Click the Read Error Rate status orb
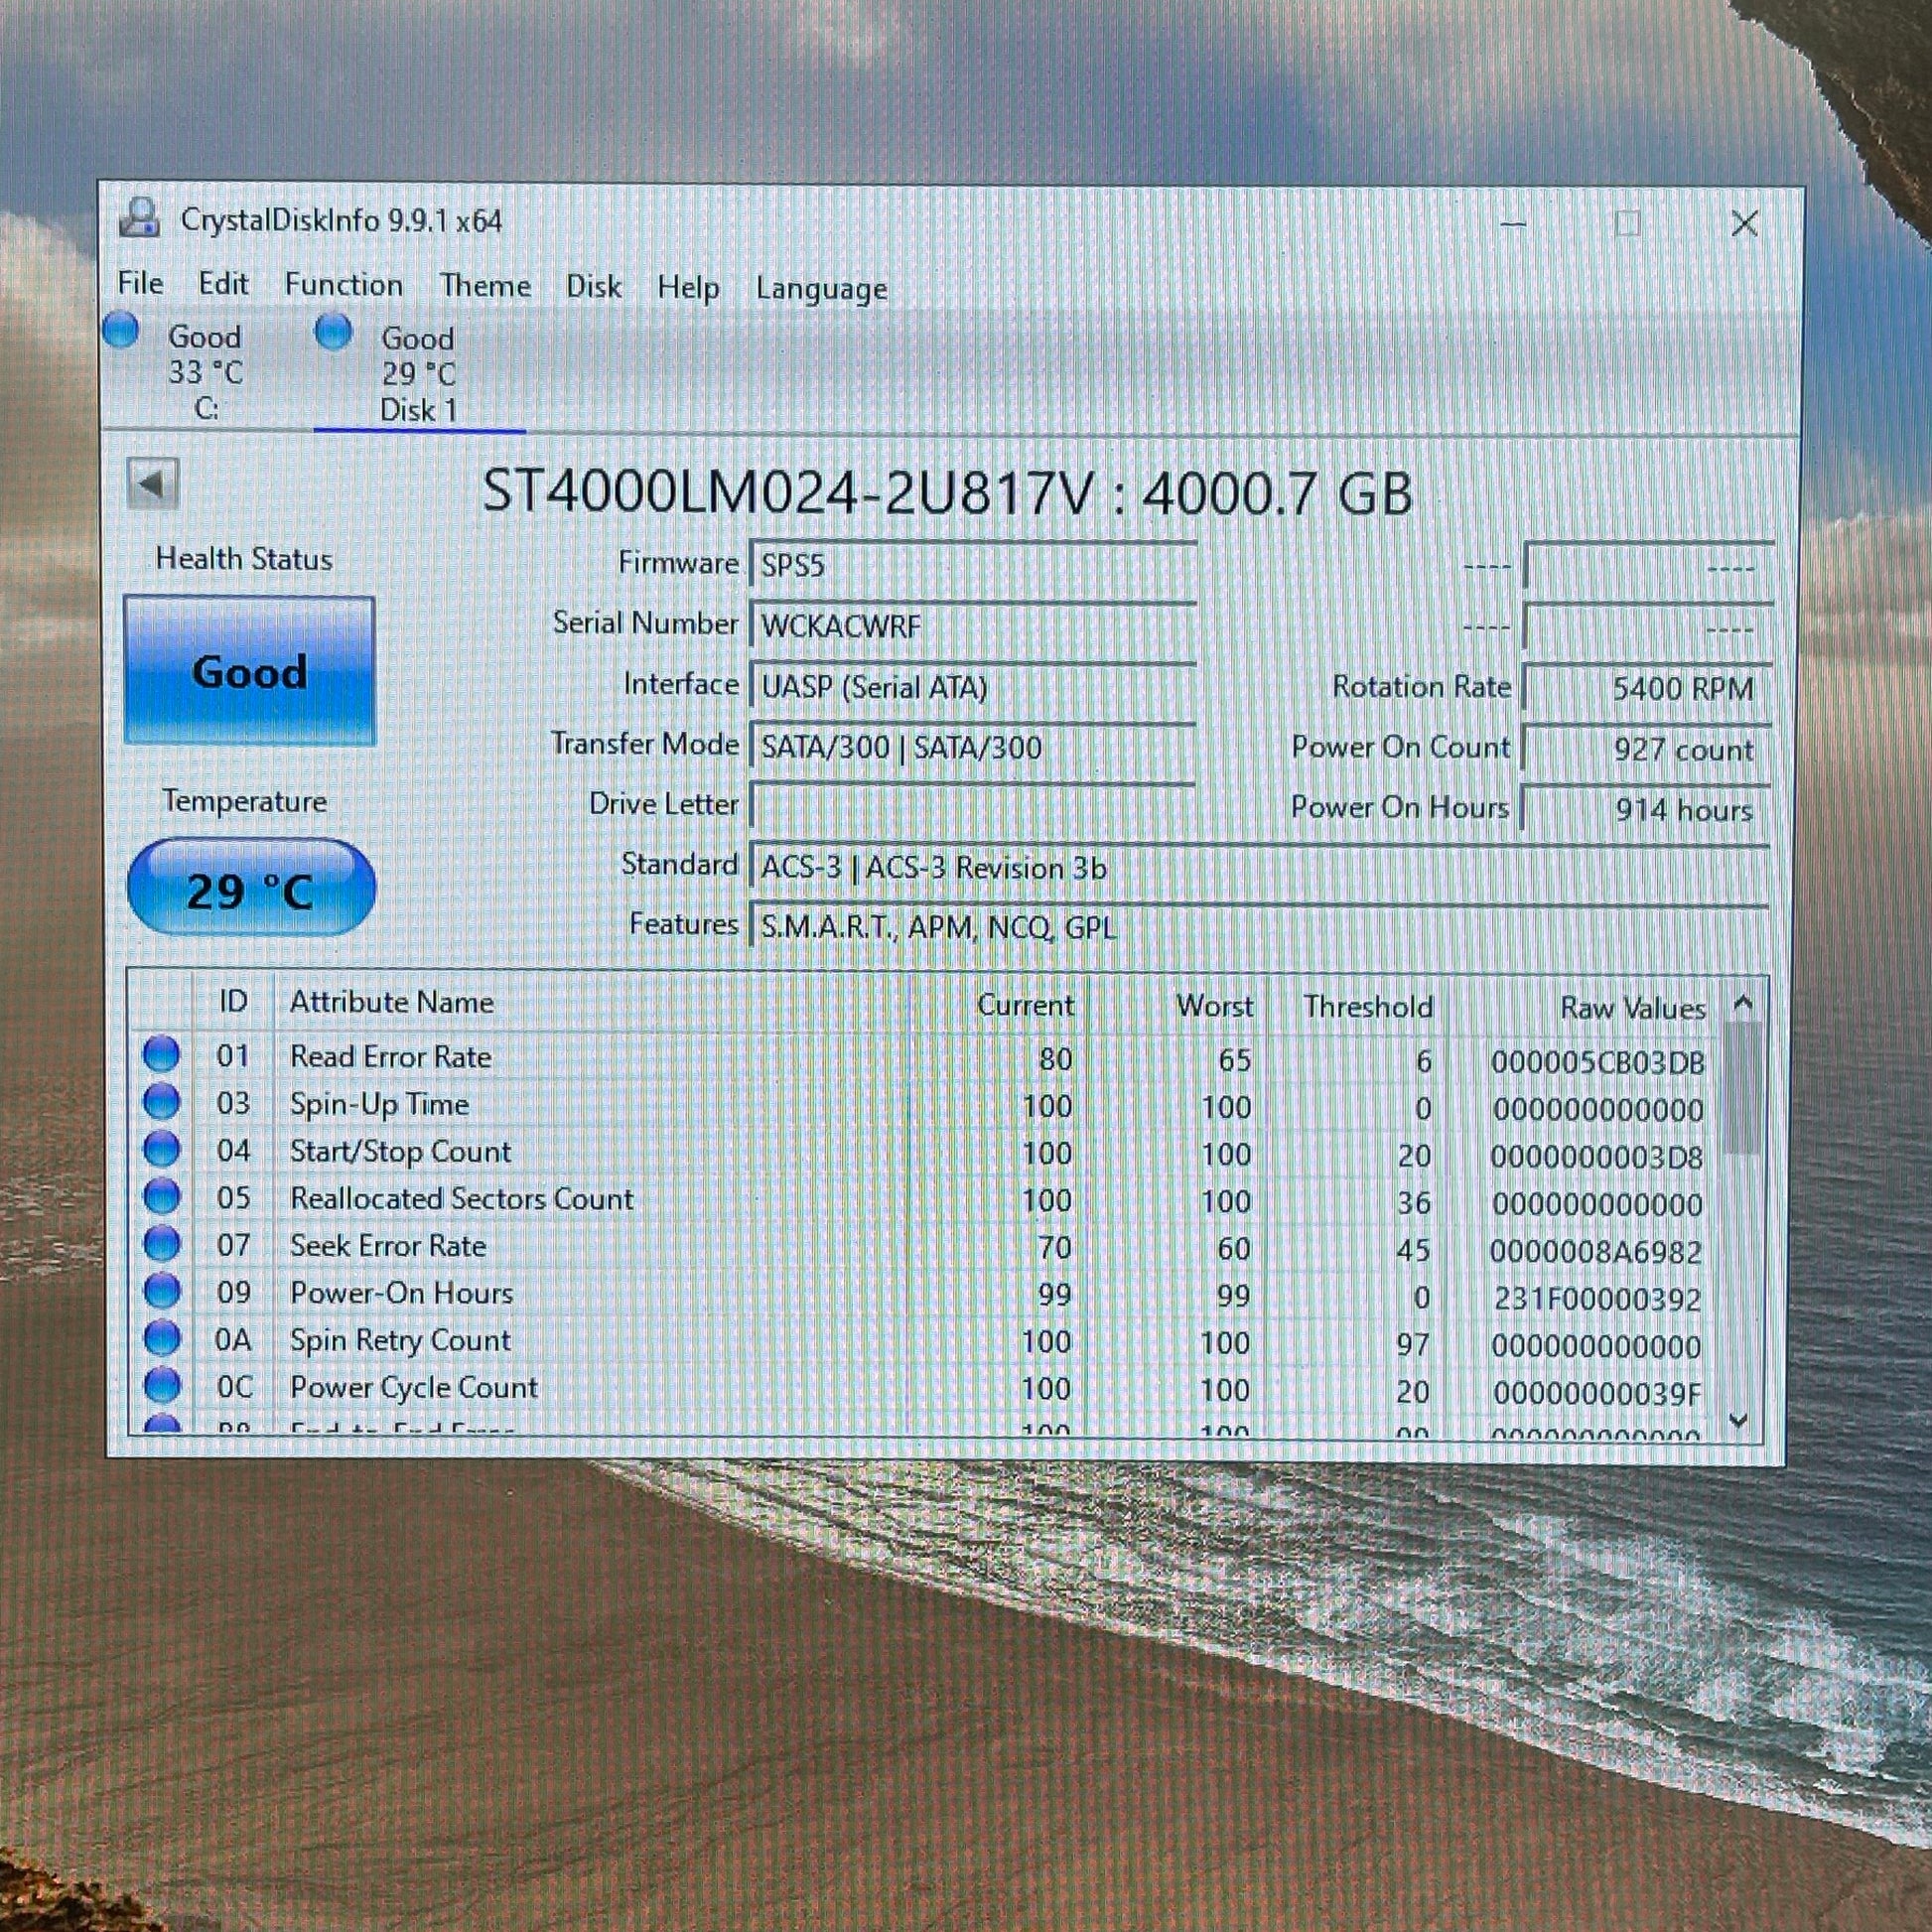Image resolution: width=1932 pixels, height=1932 pixels. 161,1054
